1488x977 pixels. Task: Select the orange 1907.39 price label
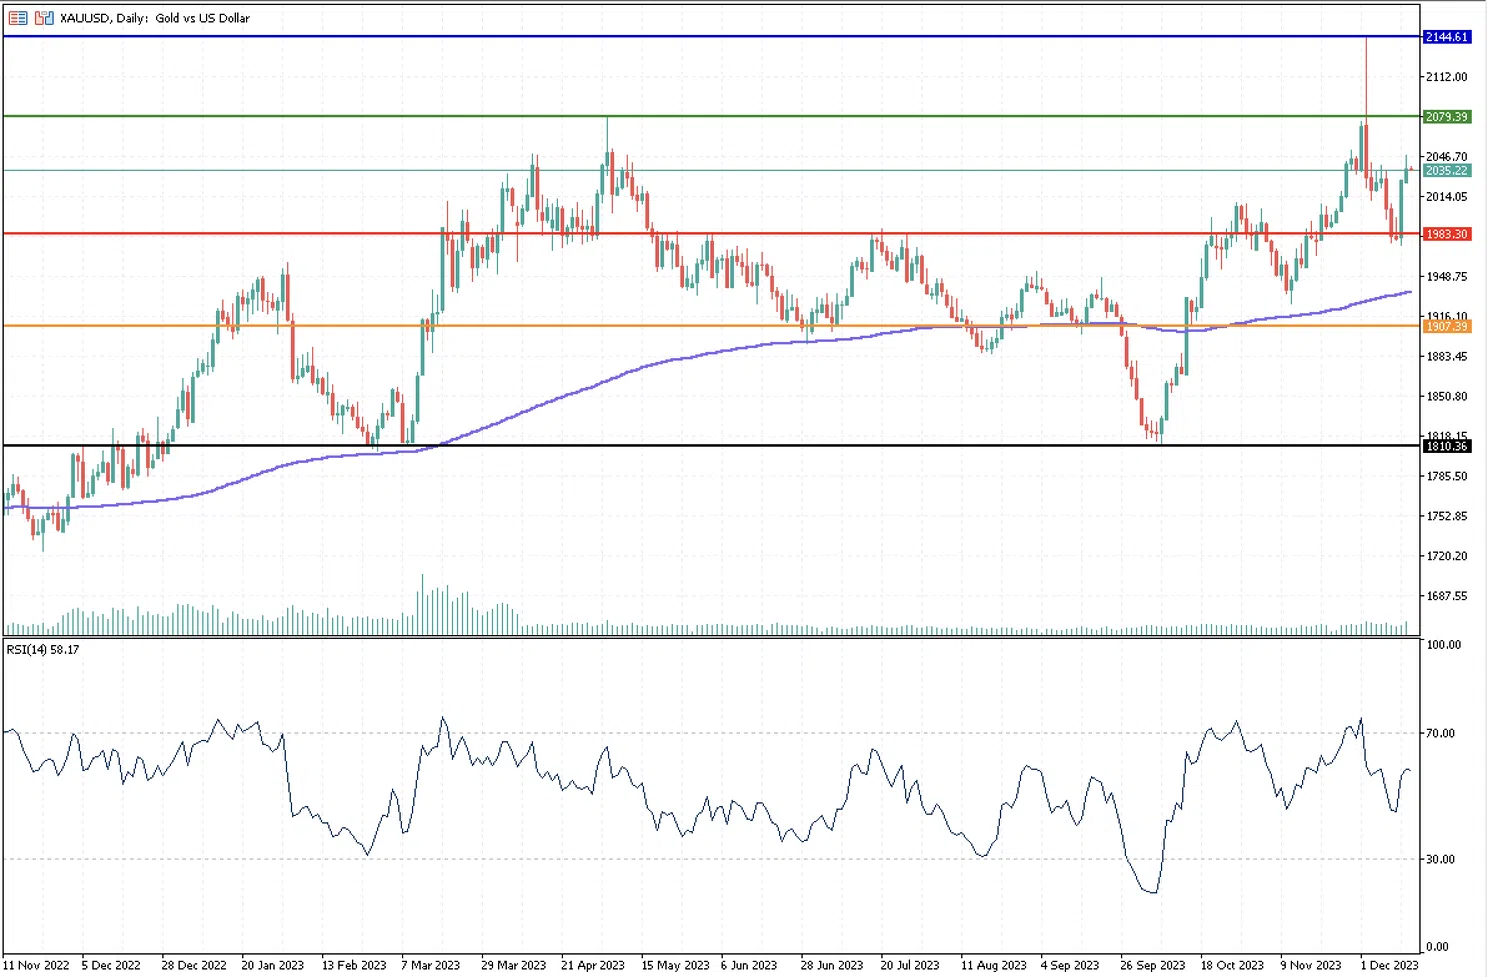1446,327
